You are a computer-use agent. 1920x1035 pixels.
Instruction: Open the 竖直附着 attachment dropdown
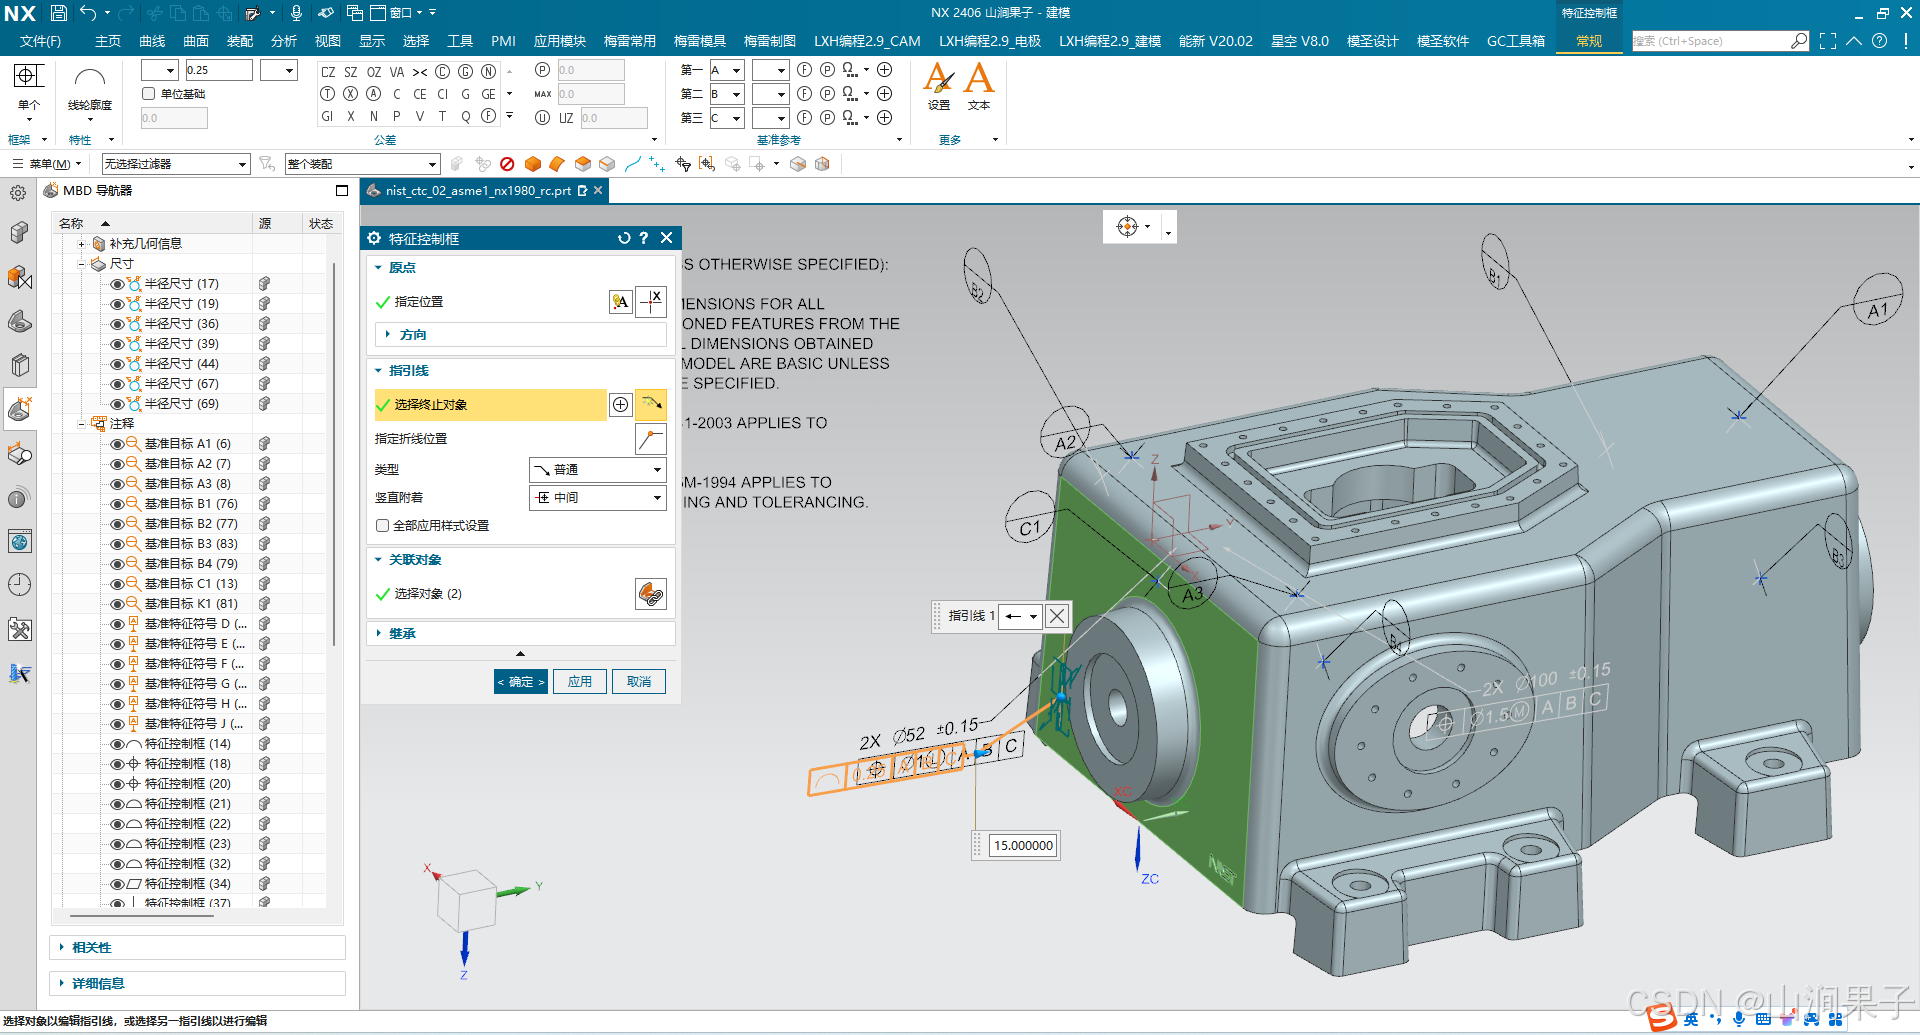pyautogui.click(x=597, y=498)
